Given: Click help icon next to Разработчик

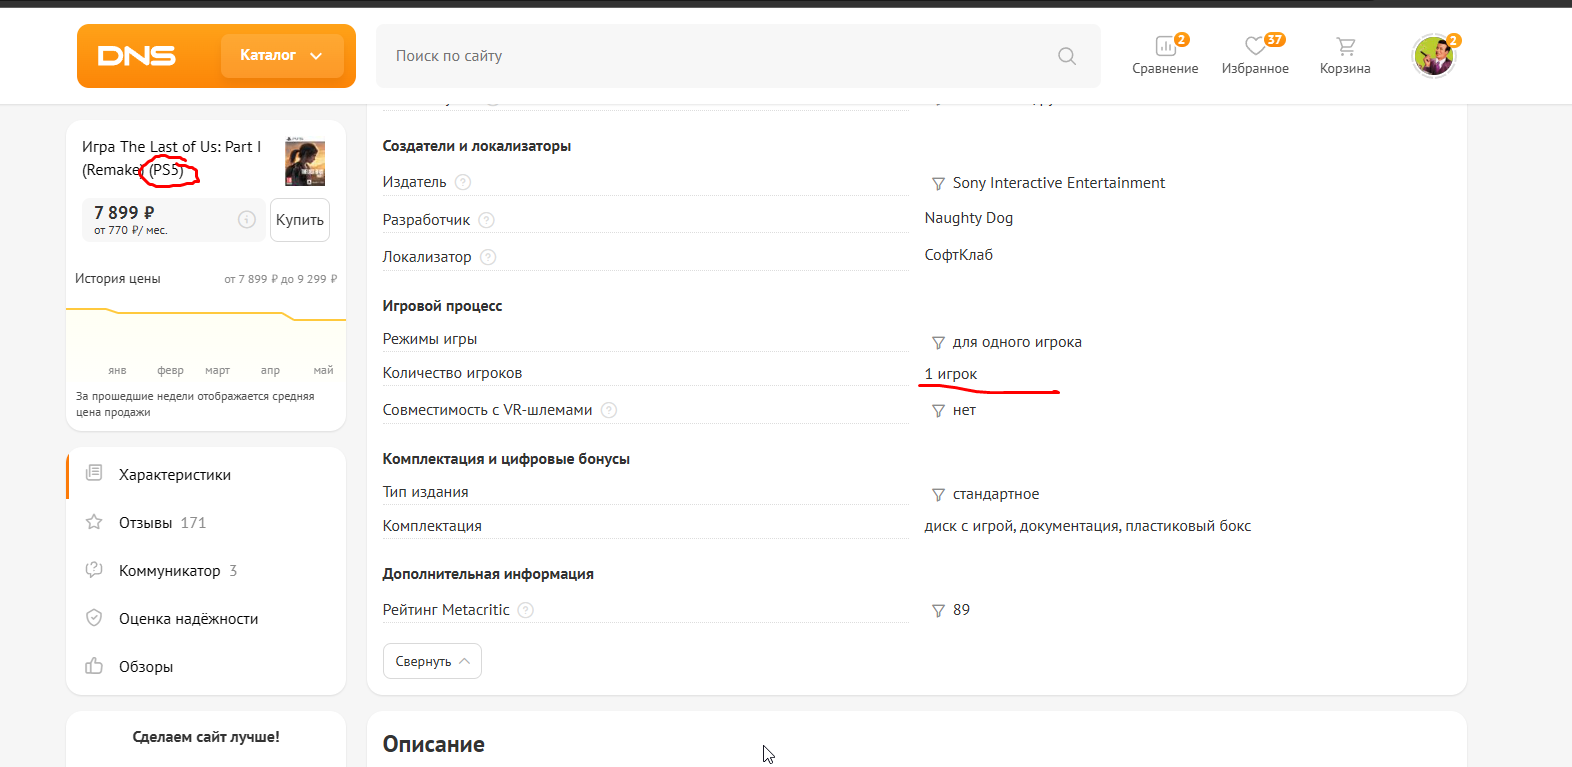Looking at the screenshot, I should pyautogui.click(x=486, y=220).
